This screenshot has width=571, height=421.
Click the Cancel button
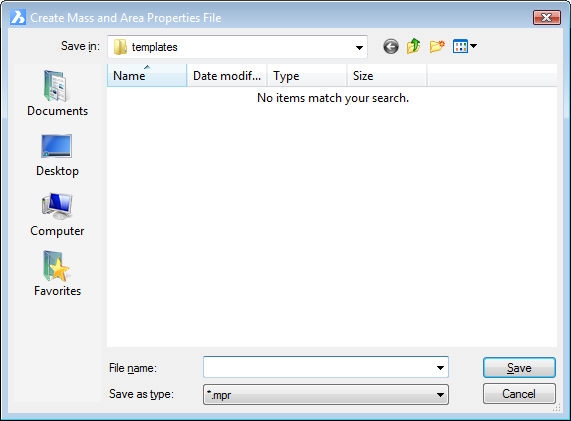click(x=519, y=394)
